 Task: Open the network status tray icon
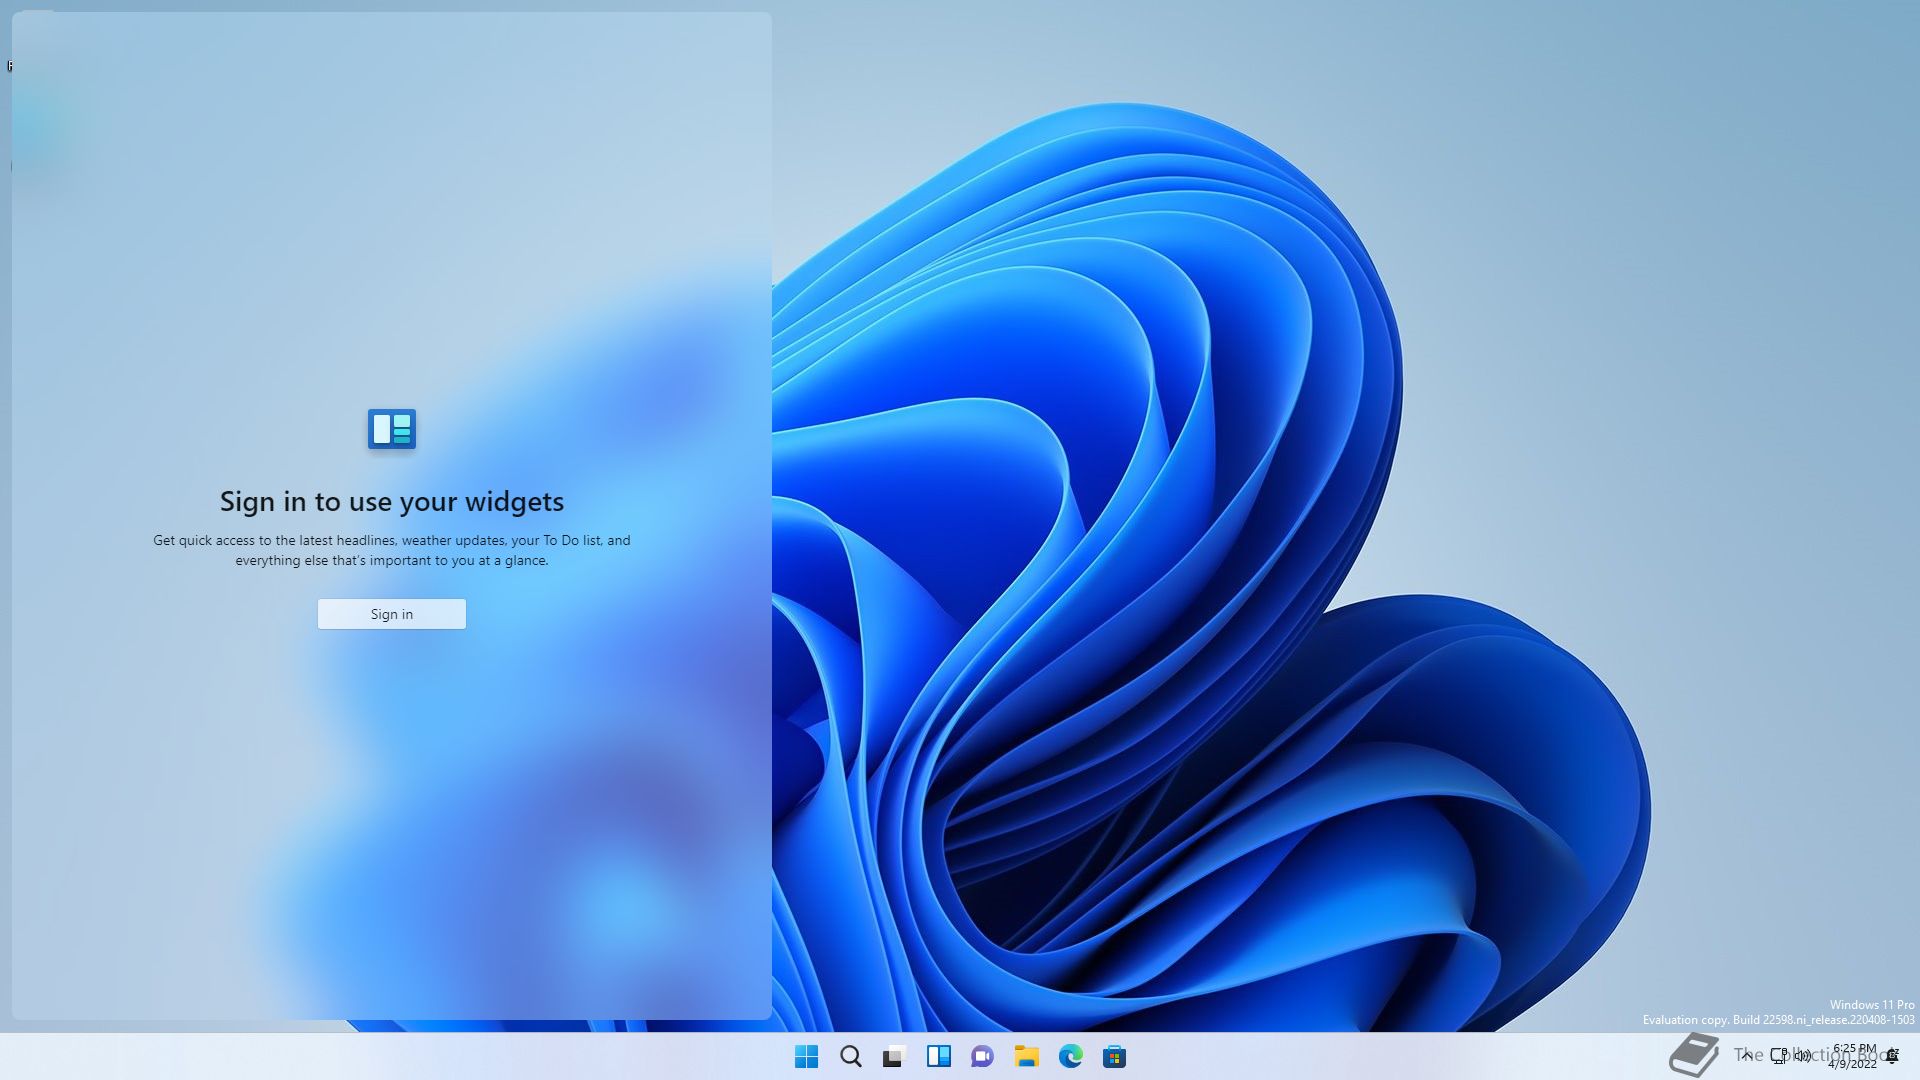click(1779, 1055)
